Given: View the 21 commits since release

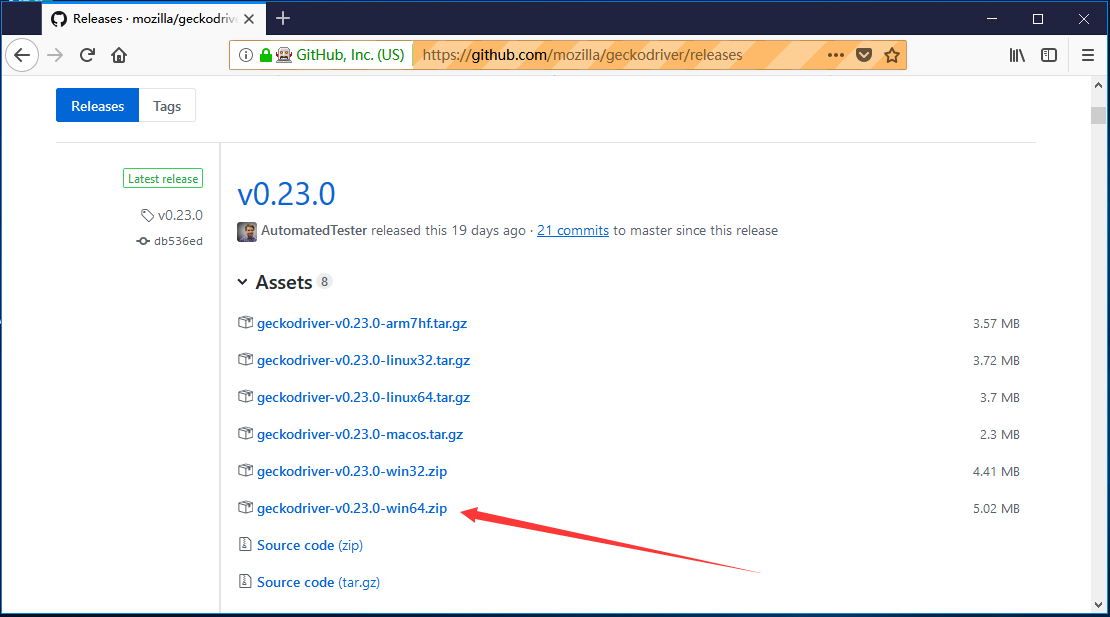Looking at the screenshot, I should (573, 231).
